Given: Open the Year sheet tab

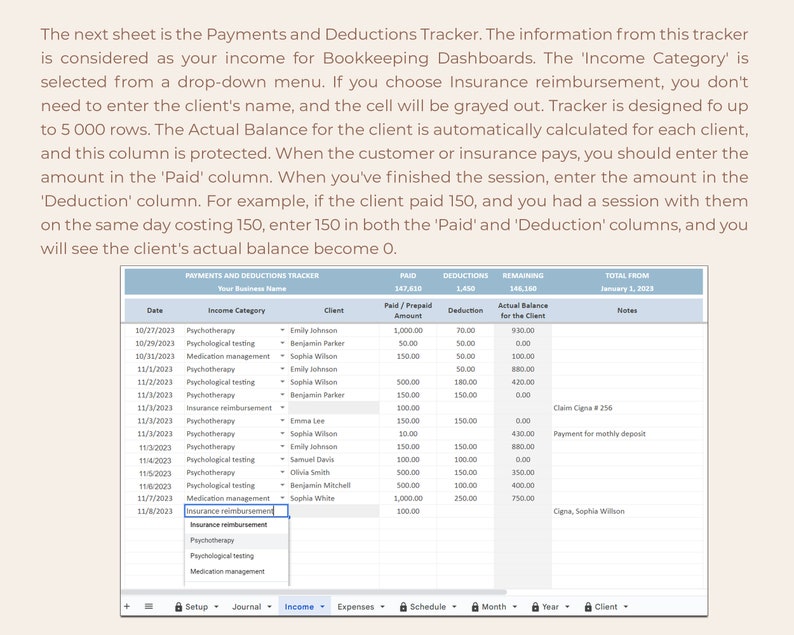Looking at the screenshot, I should point(550,607).
